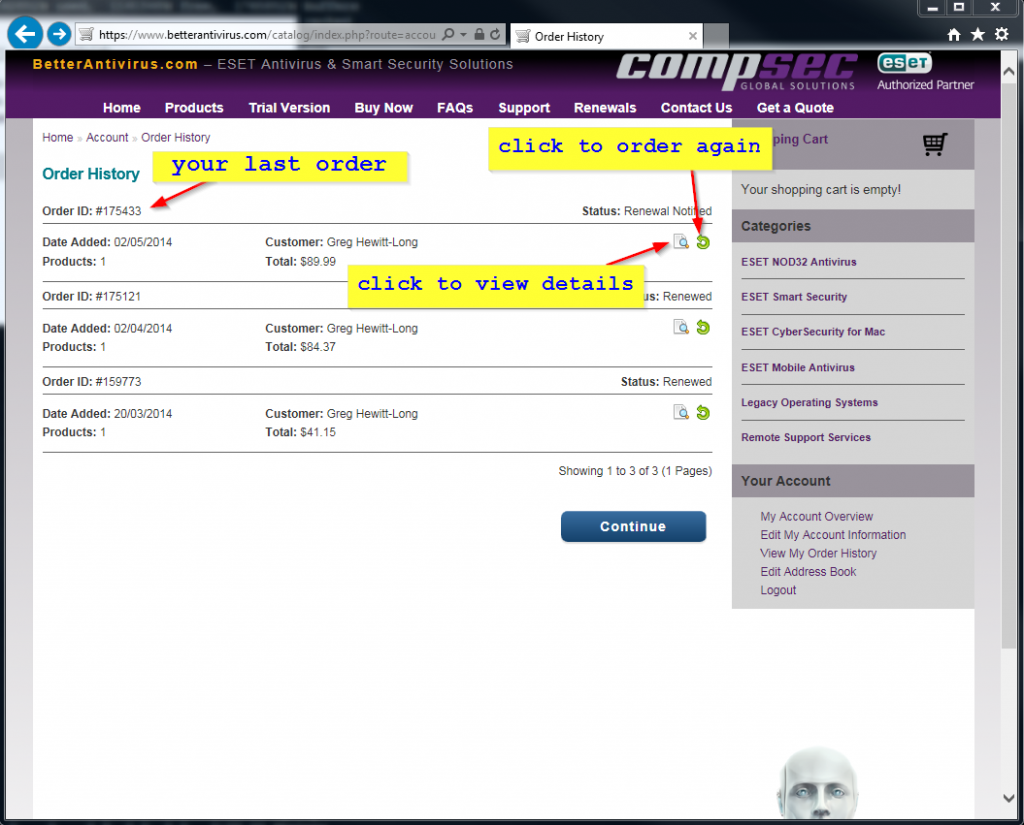1024x825 pixels.
Task: Open the FAQs menu item
Action: [x=455, y=108]
